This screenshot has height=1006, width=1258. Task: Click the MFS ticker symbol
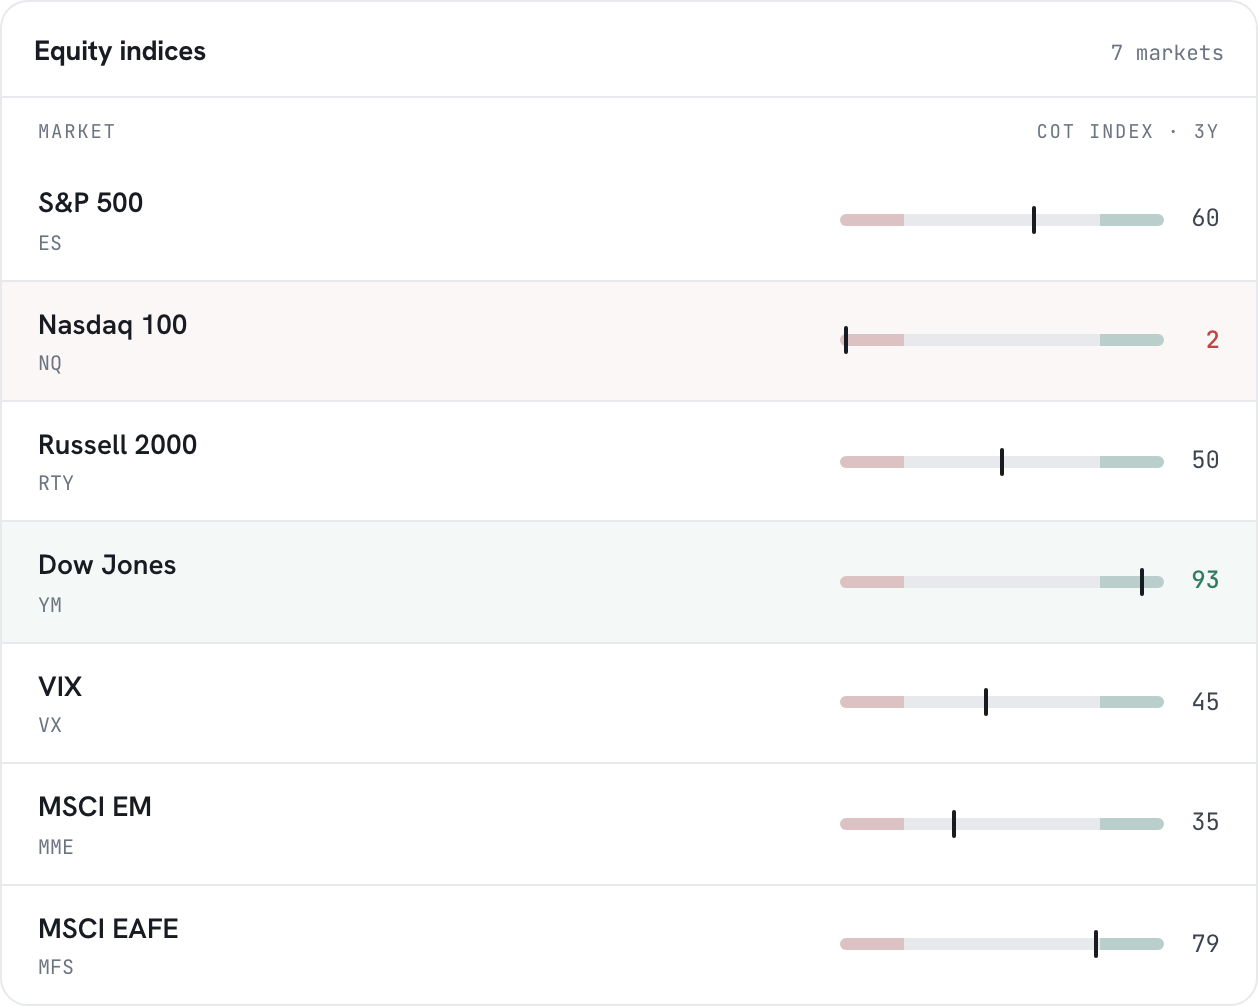(56, 967)
